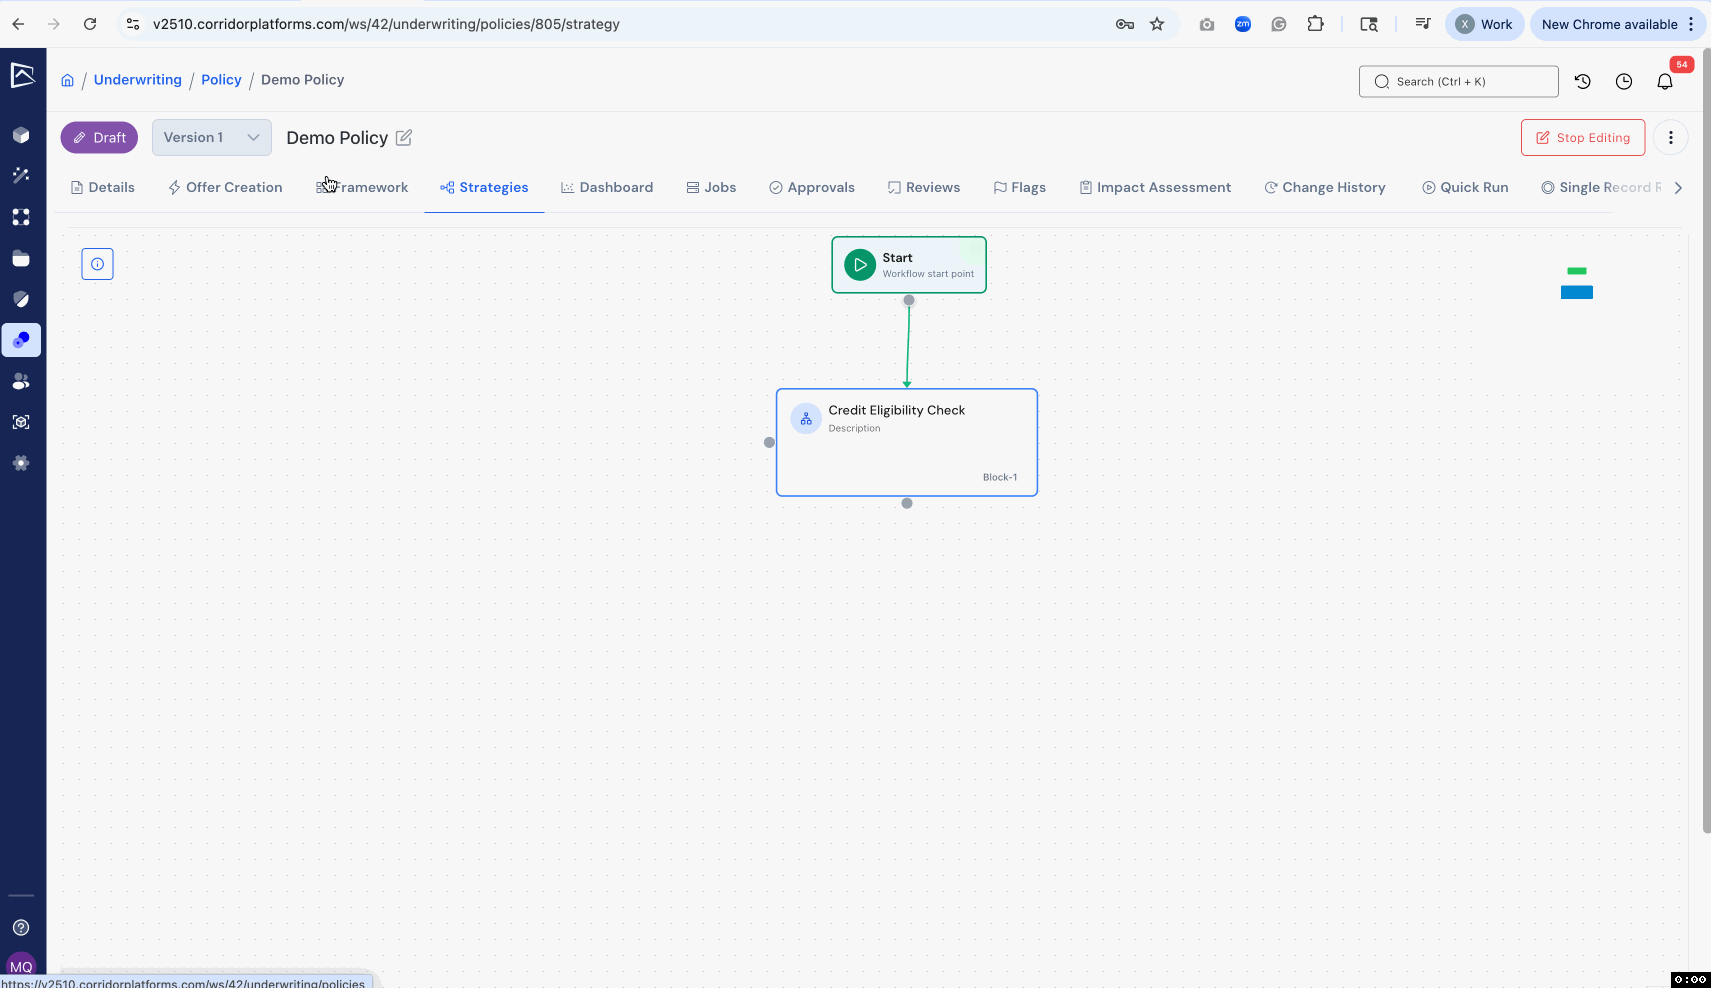Click the Draft status badge

tap(99, 138)
